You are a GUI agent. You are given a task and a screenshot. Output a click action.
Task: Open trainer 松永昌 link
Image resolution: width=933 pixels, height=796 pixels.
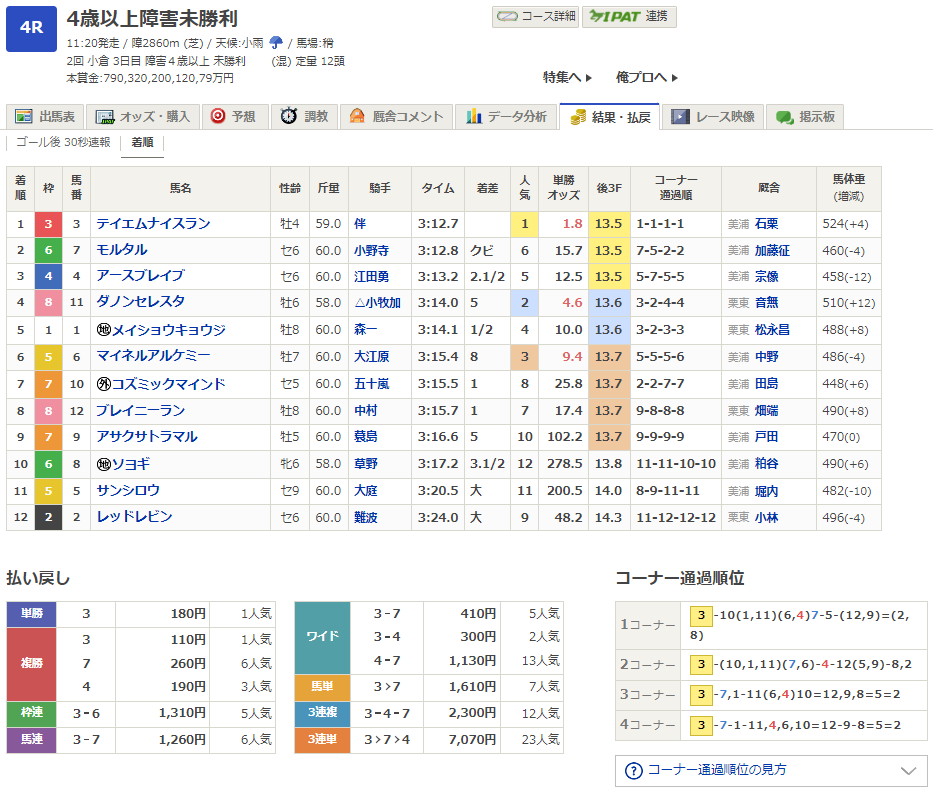point(772,330)
